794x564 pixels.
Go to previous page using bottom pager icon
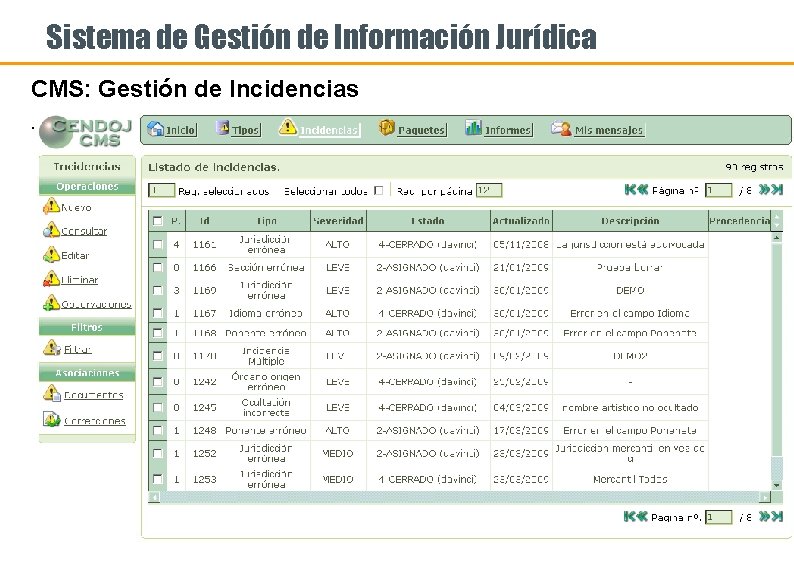point(642,516)
